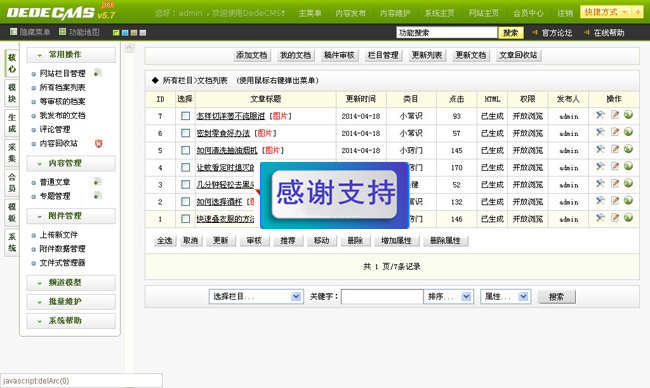Switch to the 模块 side tab
Screen dimensions: 650x388
(x=12, y=93)
